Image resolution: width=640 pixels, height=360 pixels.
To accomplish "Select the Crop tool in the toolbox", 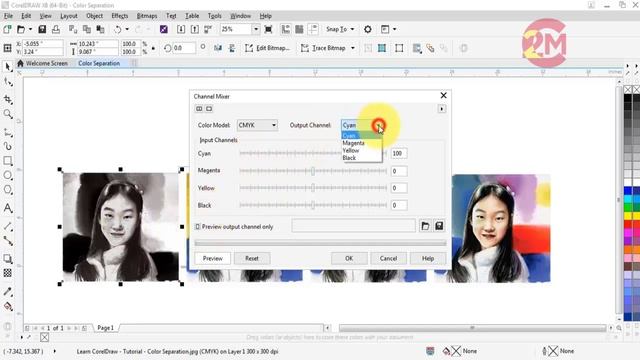I will [8, 99].
